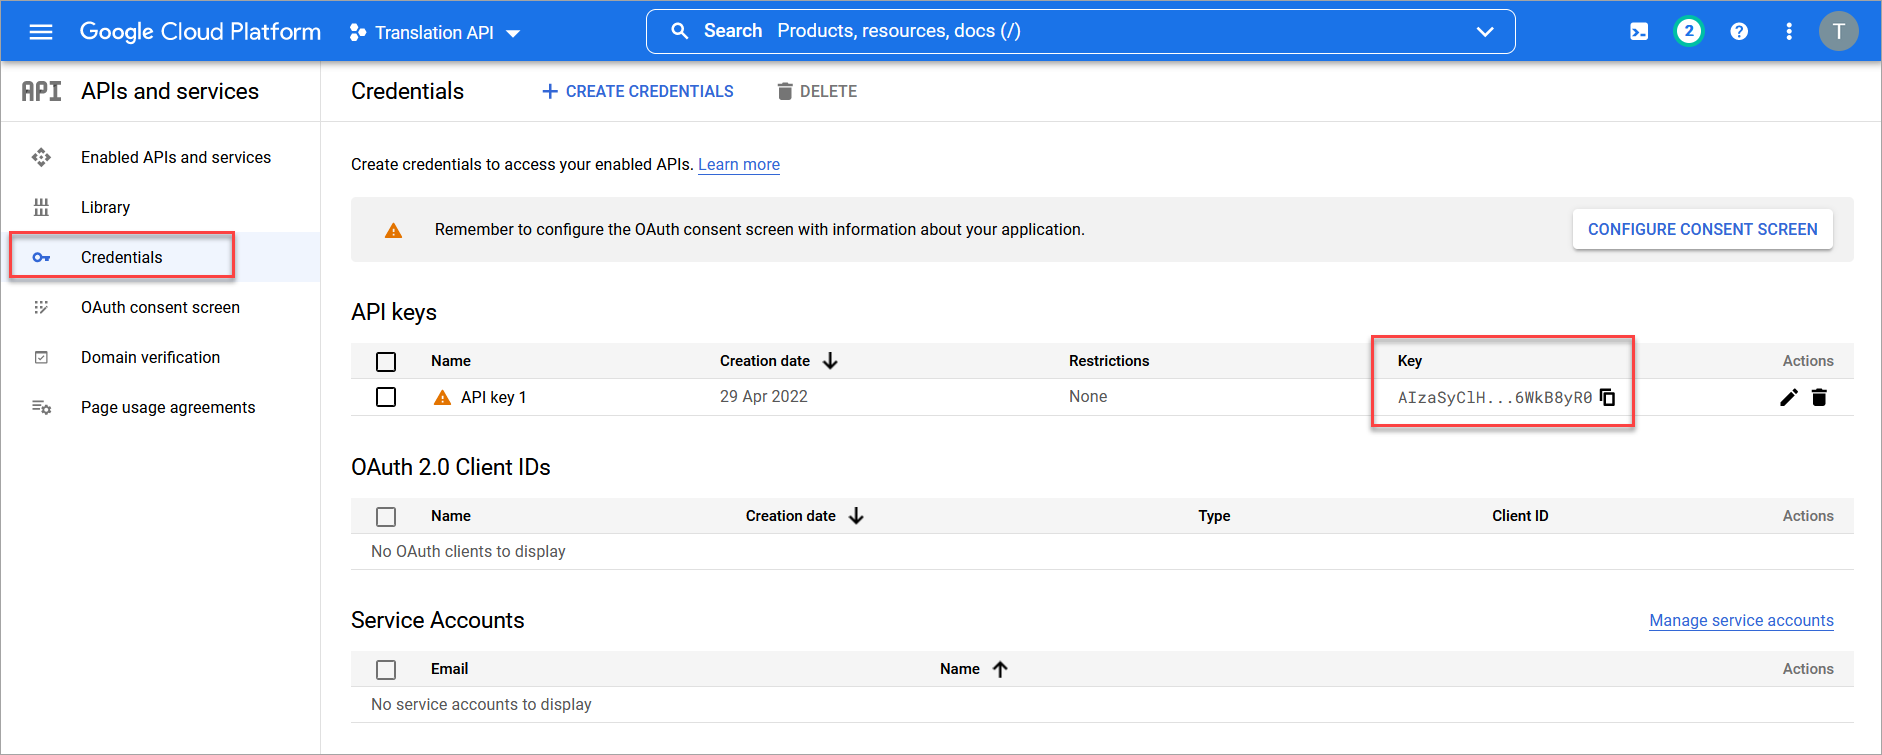Go to Enabled APIs and services
Image resolution: width=1882 pixels, height=755 pixels.
point(176,157)
